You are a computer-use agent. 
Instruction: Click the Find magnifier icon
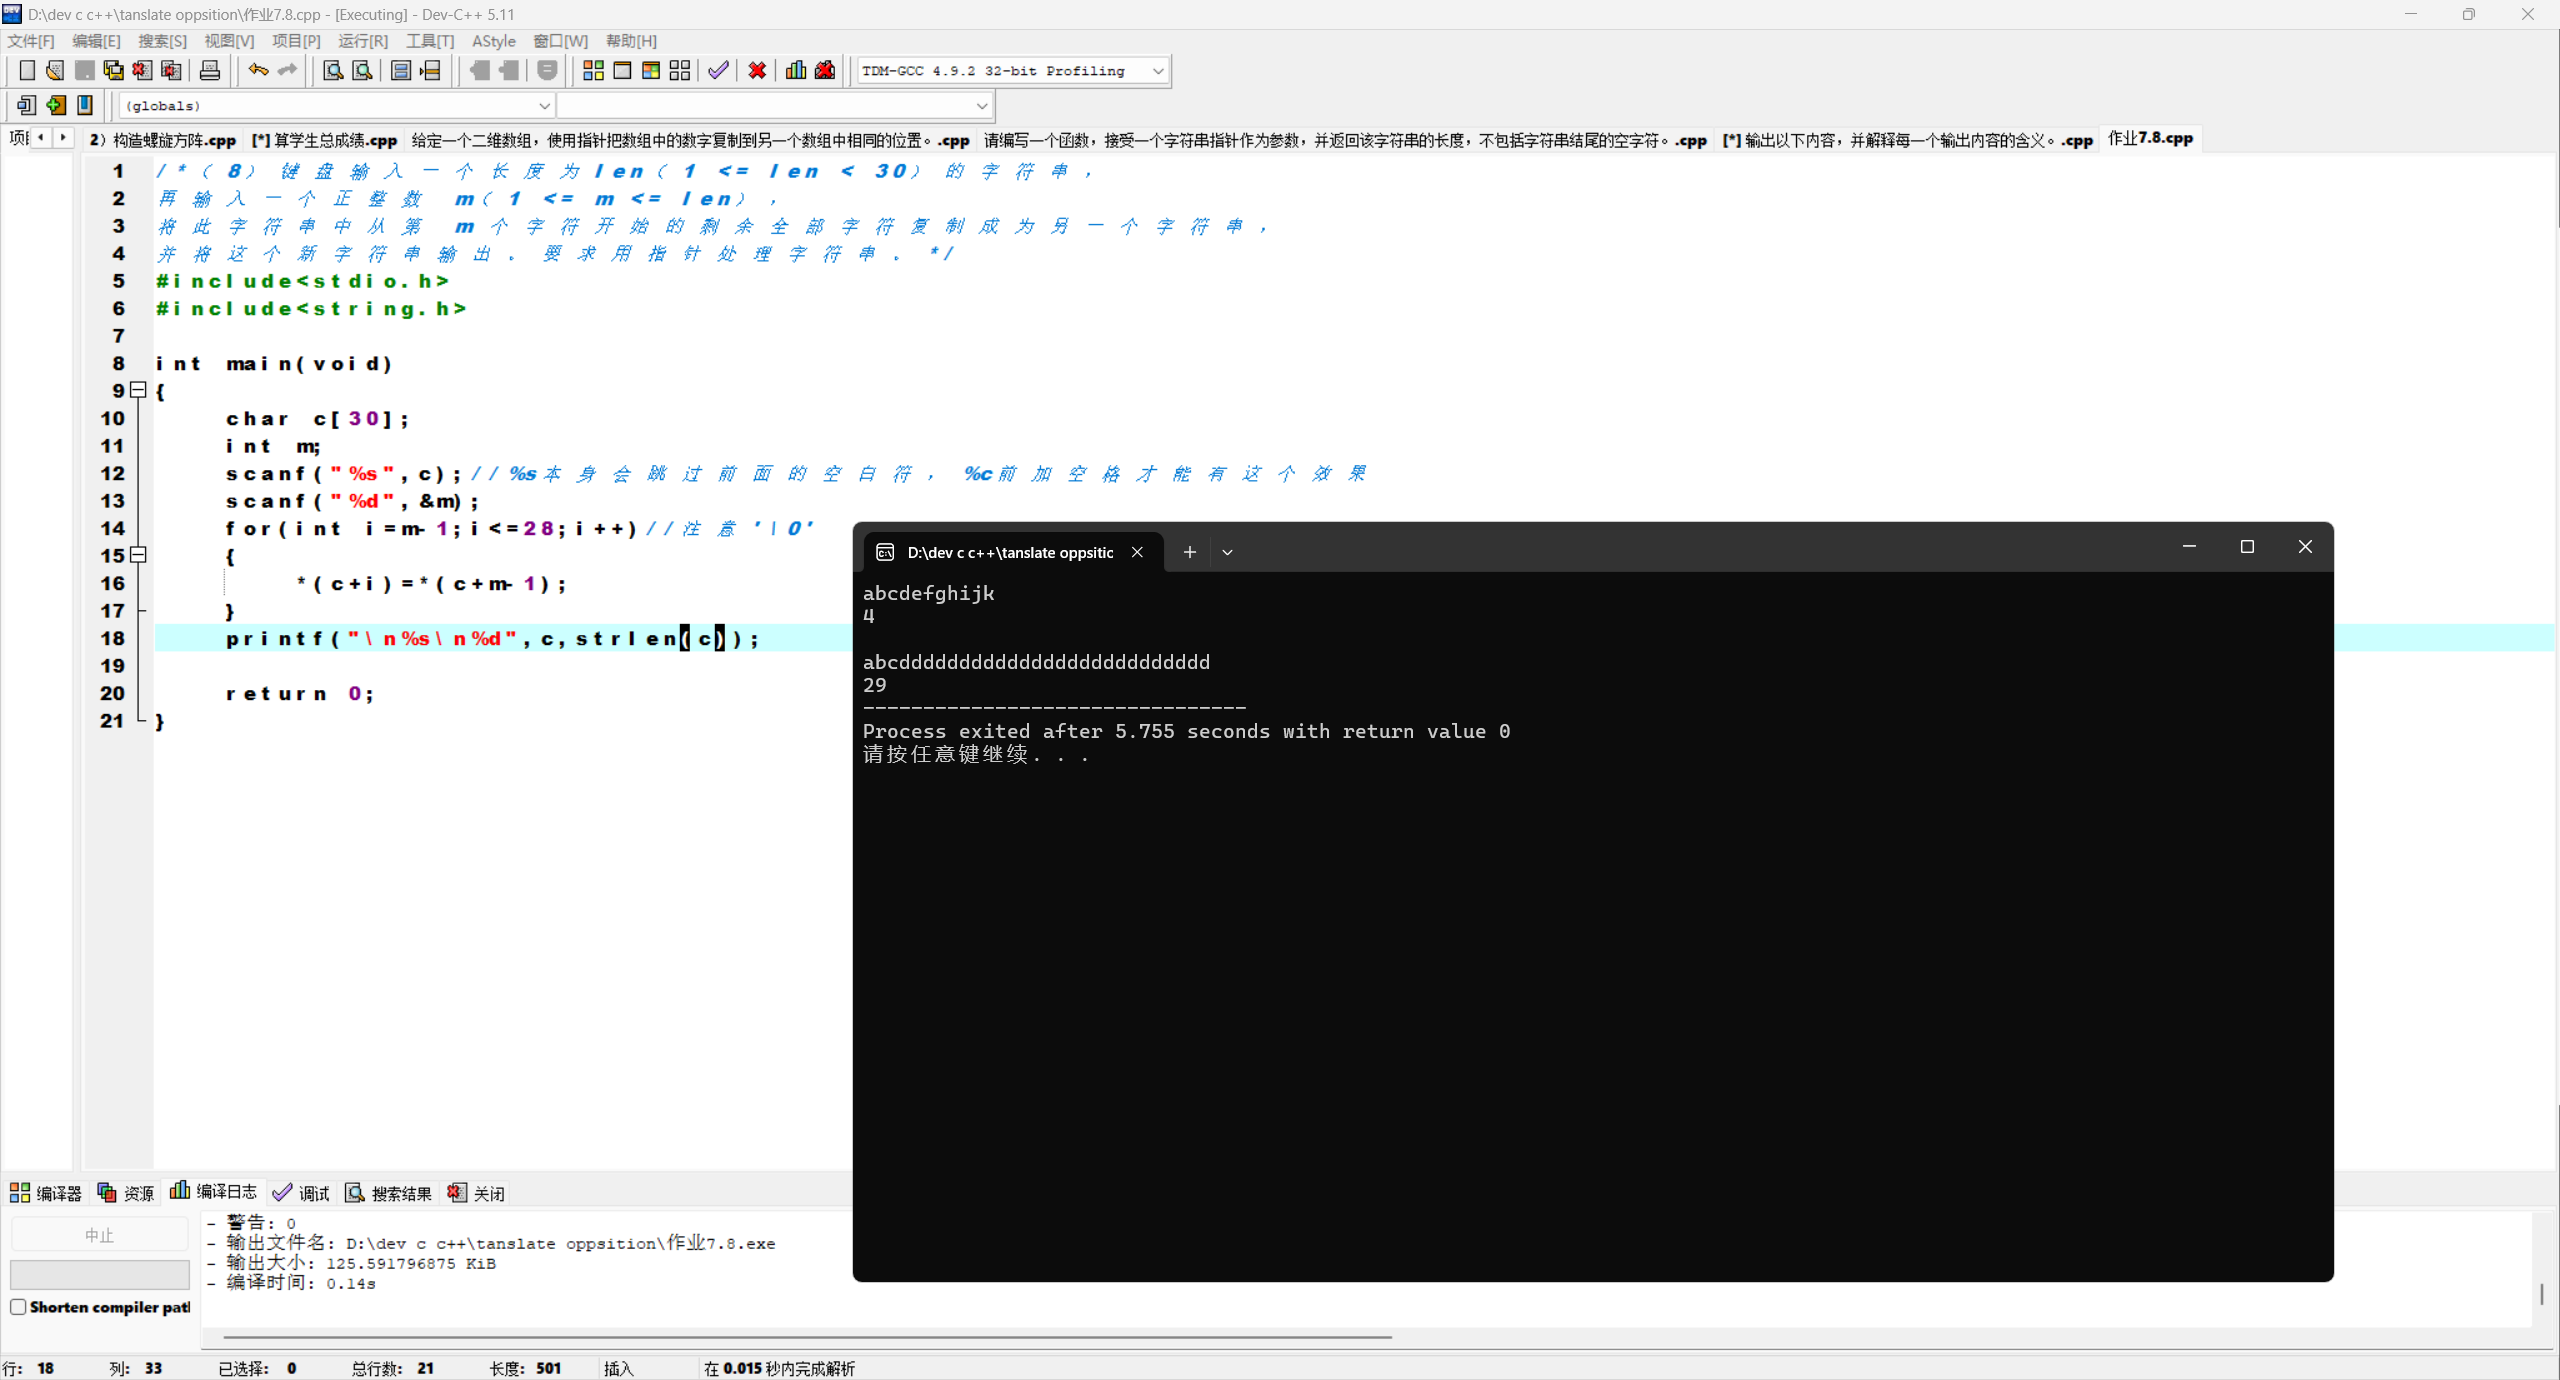(x=333, y=70)
